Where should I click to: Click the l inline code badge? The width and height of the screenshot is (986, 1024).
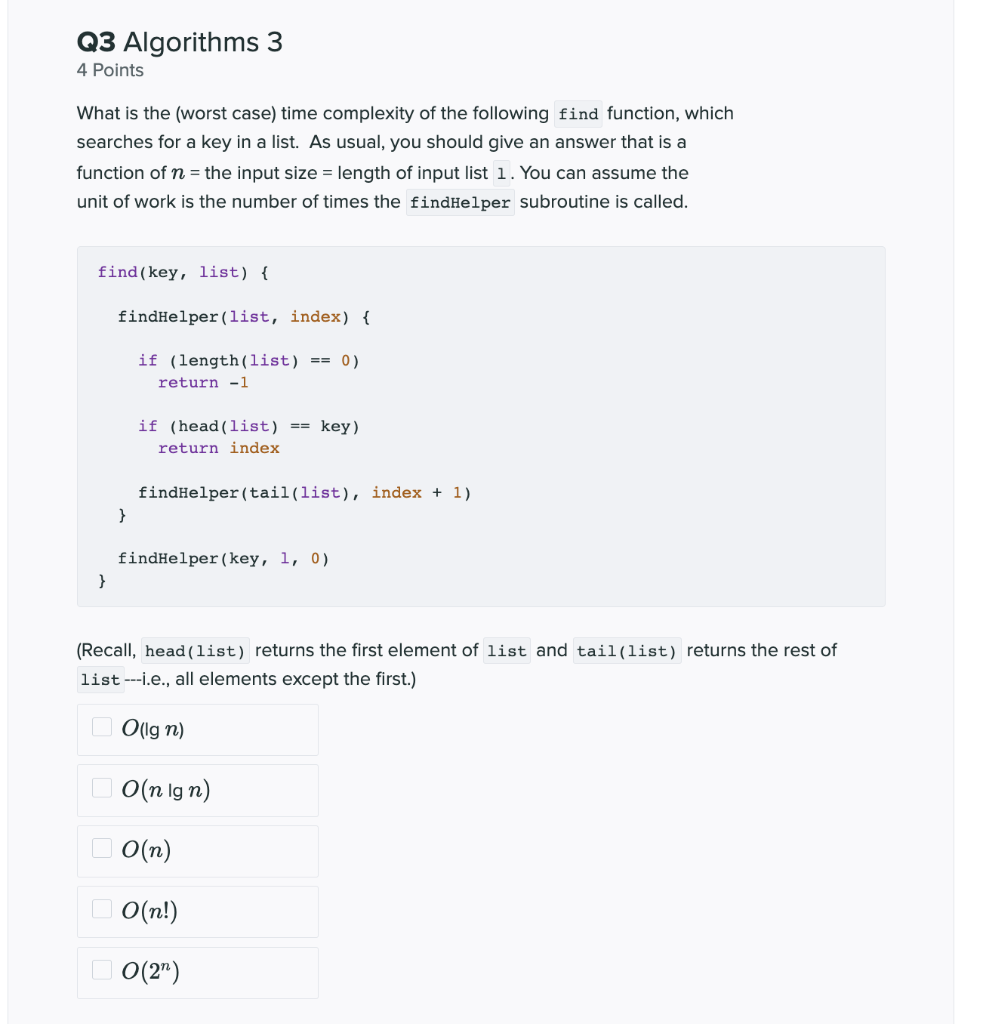point(500,173)
